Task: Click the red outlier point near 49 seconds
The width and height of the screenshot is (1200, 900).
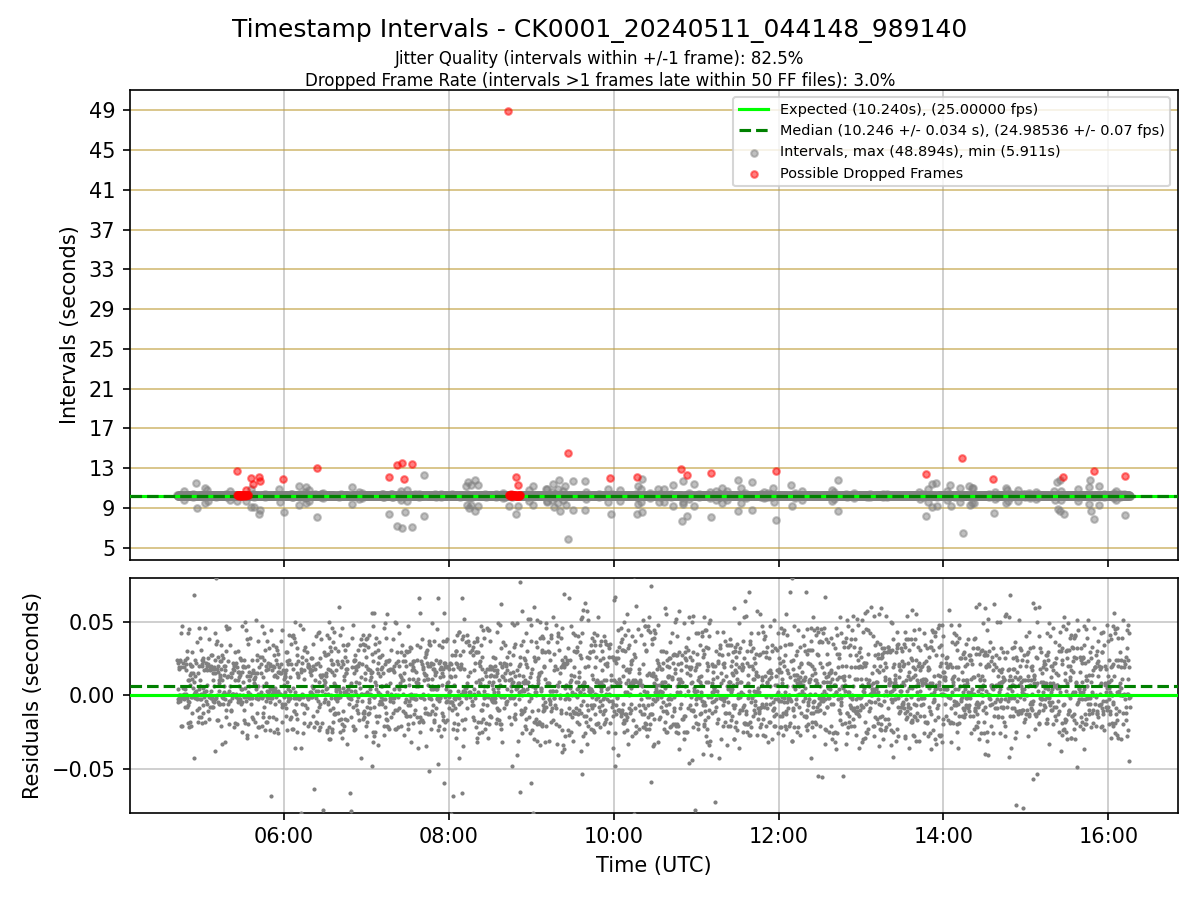Action: pyautogui.click(x=508, y=111)
